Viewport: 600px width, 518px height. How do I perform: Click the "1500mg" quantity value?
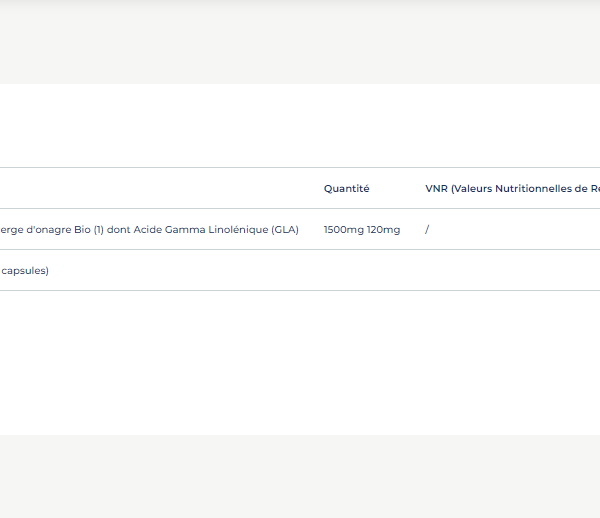[343, 230]
